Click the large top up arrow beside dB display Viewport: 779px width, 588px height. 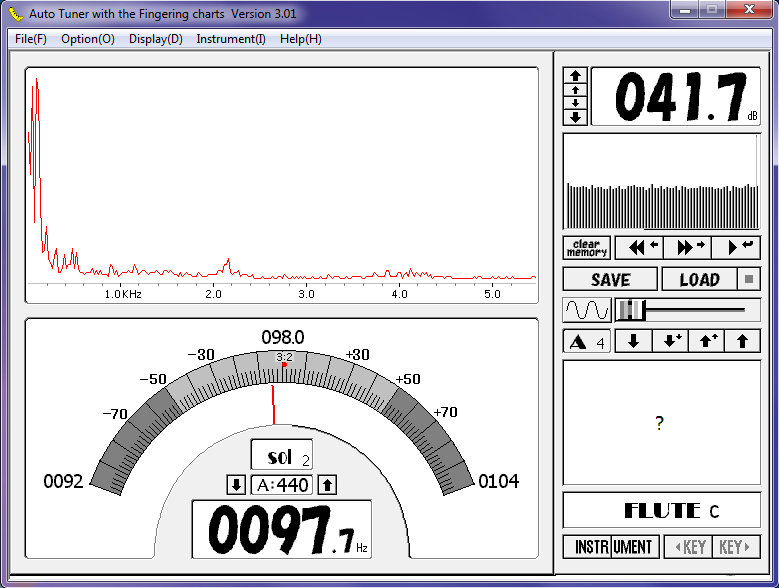coord(575,76)
